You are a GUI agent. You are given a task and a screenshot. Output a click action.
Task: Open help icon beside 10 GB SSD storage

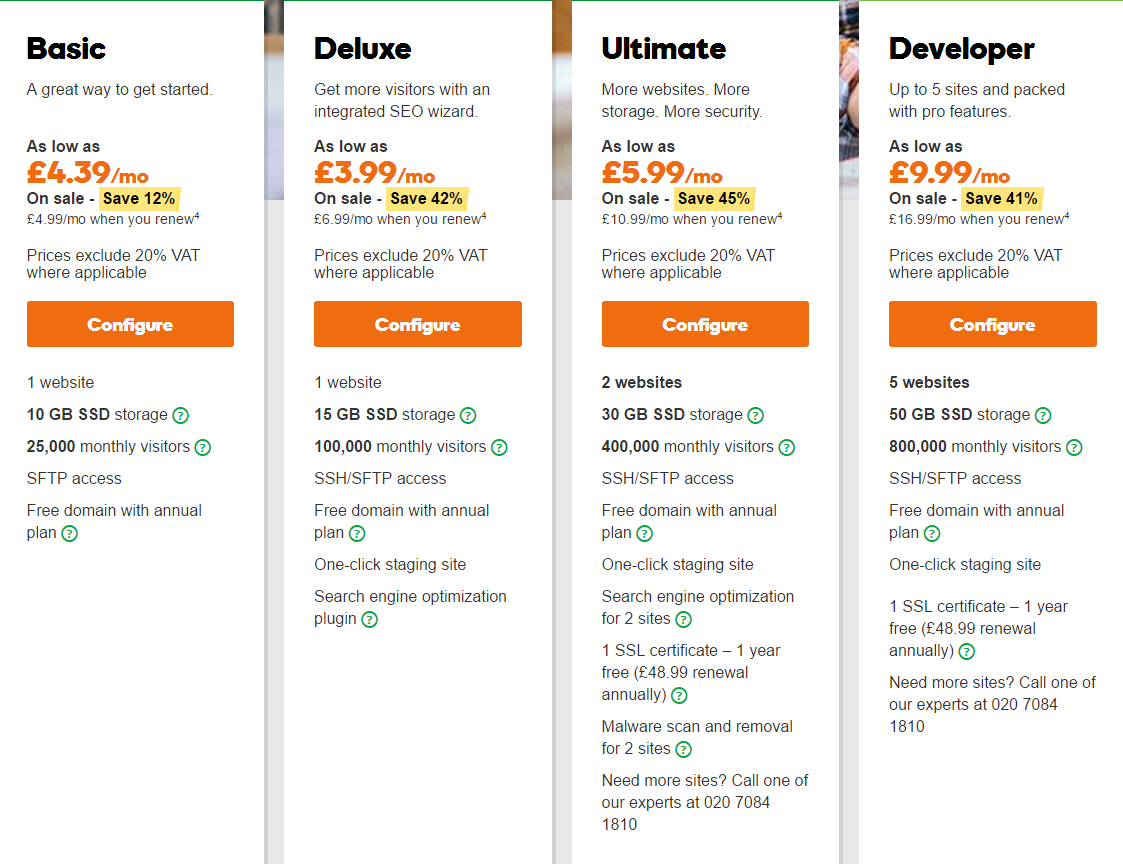[181, 415]
